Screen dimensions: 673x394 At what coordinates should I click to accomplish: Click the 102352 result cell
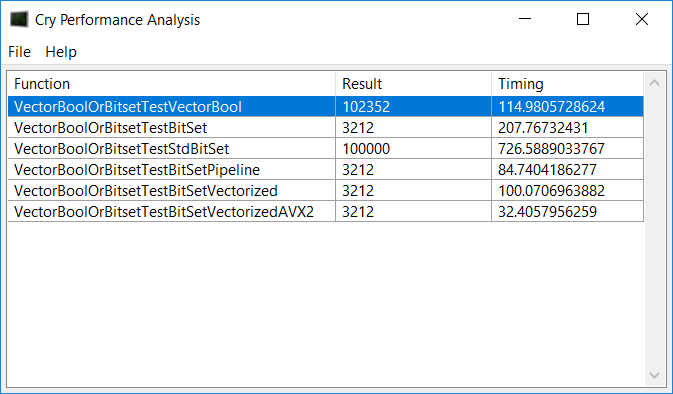[x=413, y=106]
